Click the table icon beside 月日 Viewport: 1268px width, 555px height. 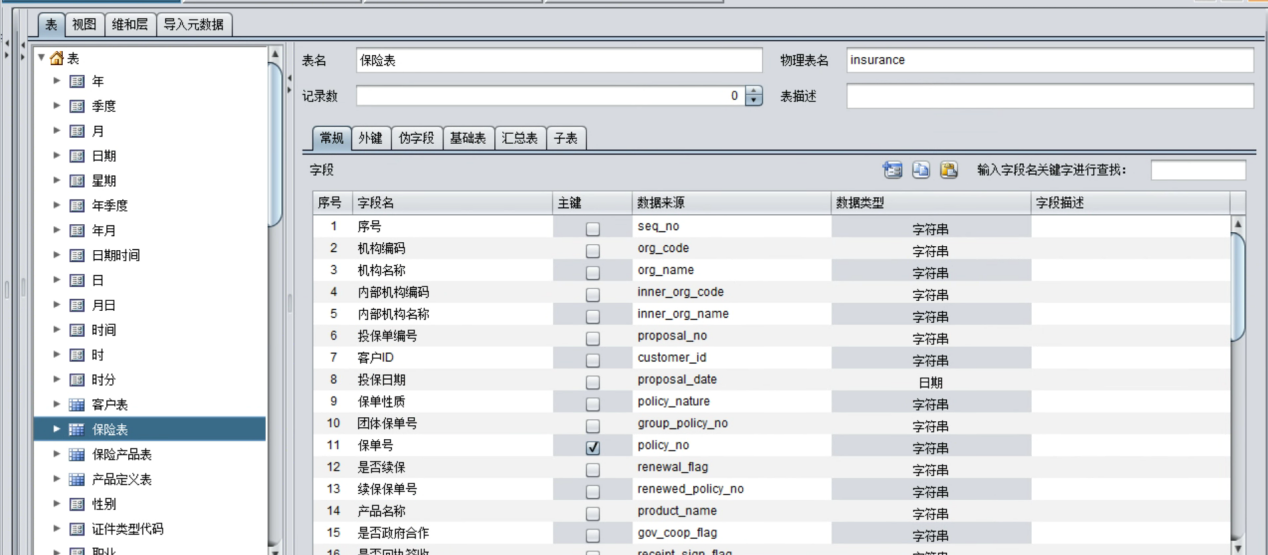(x=77, y=305)
